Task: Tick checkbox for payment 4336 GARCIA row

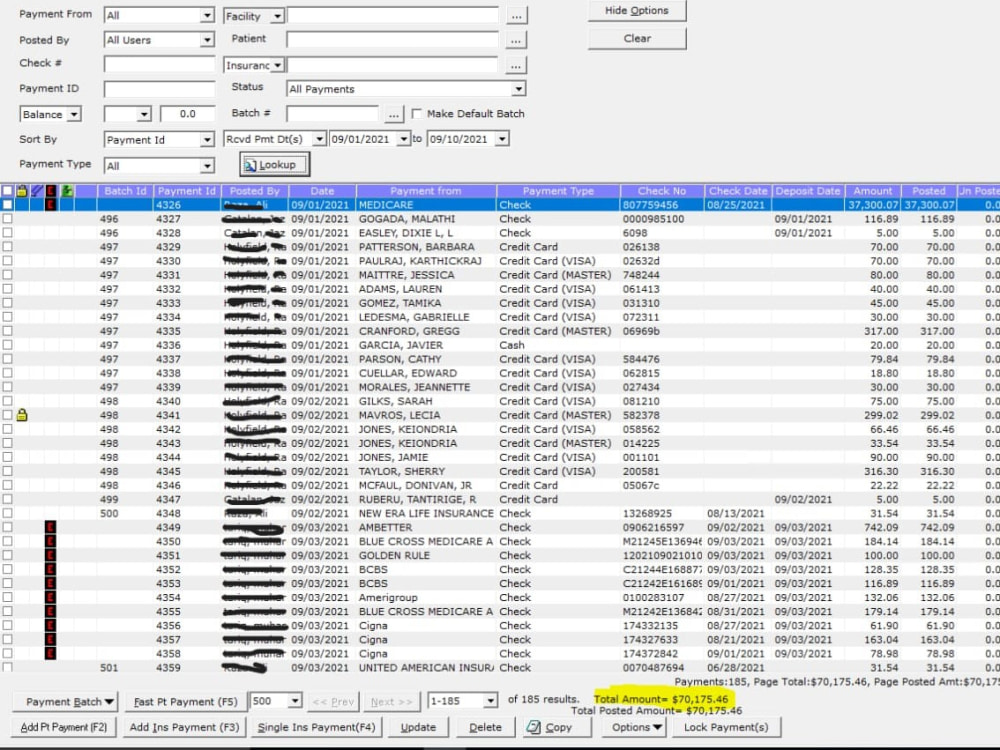Action: pos(7,345)
